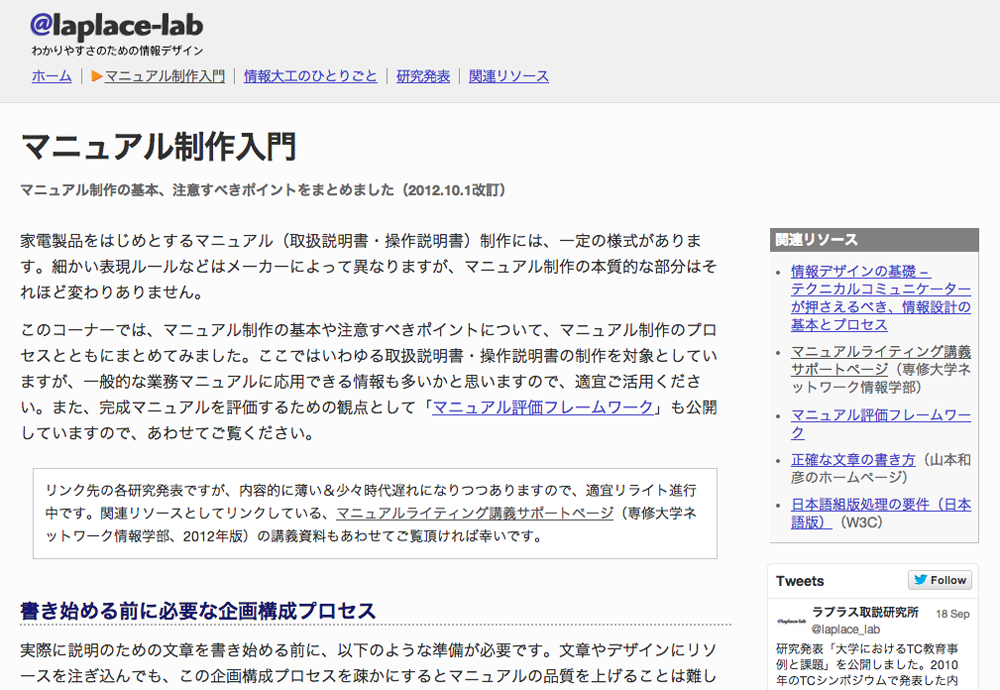Open the マニュアル評価フレームワーク link in the body paragraph

[x=543, y=408]
